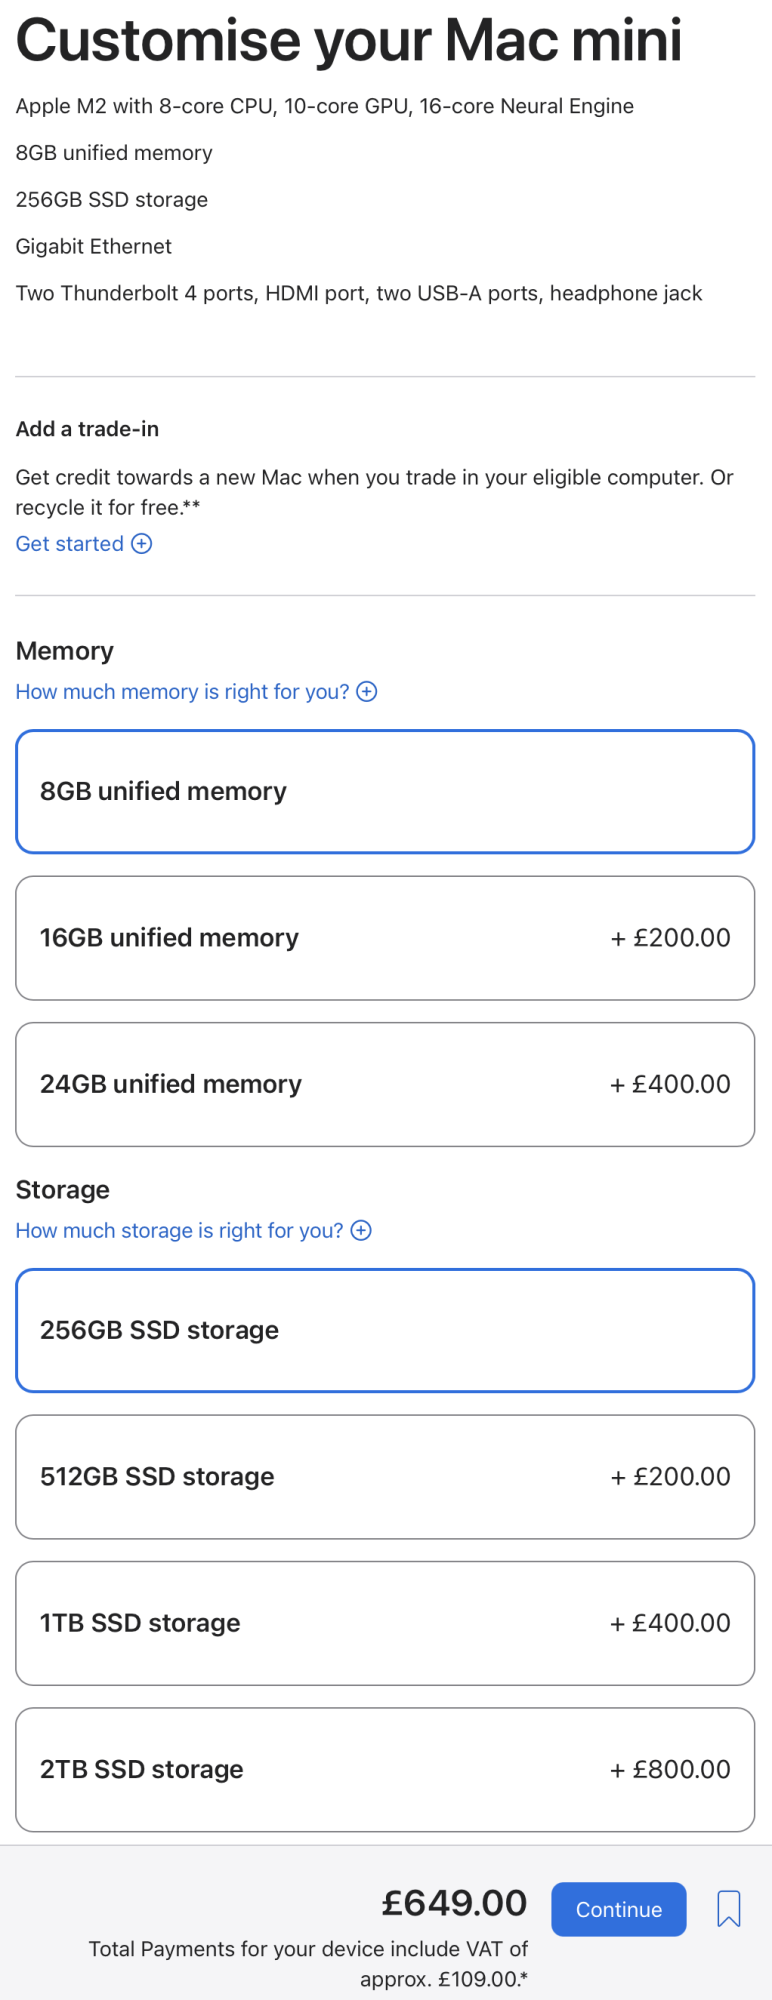Click plus icon next to memory help

click(x=367, y=692)
